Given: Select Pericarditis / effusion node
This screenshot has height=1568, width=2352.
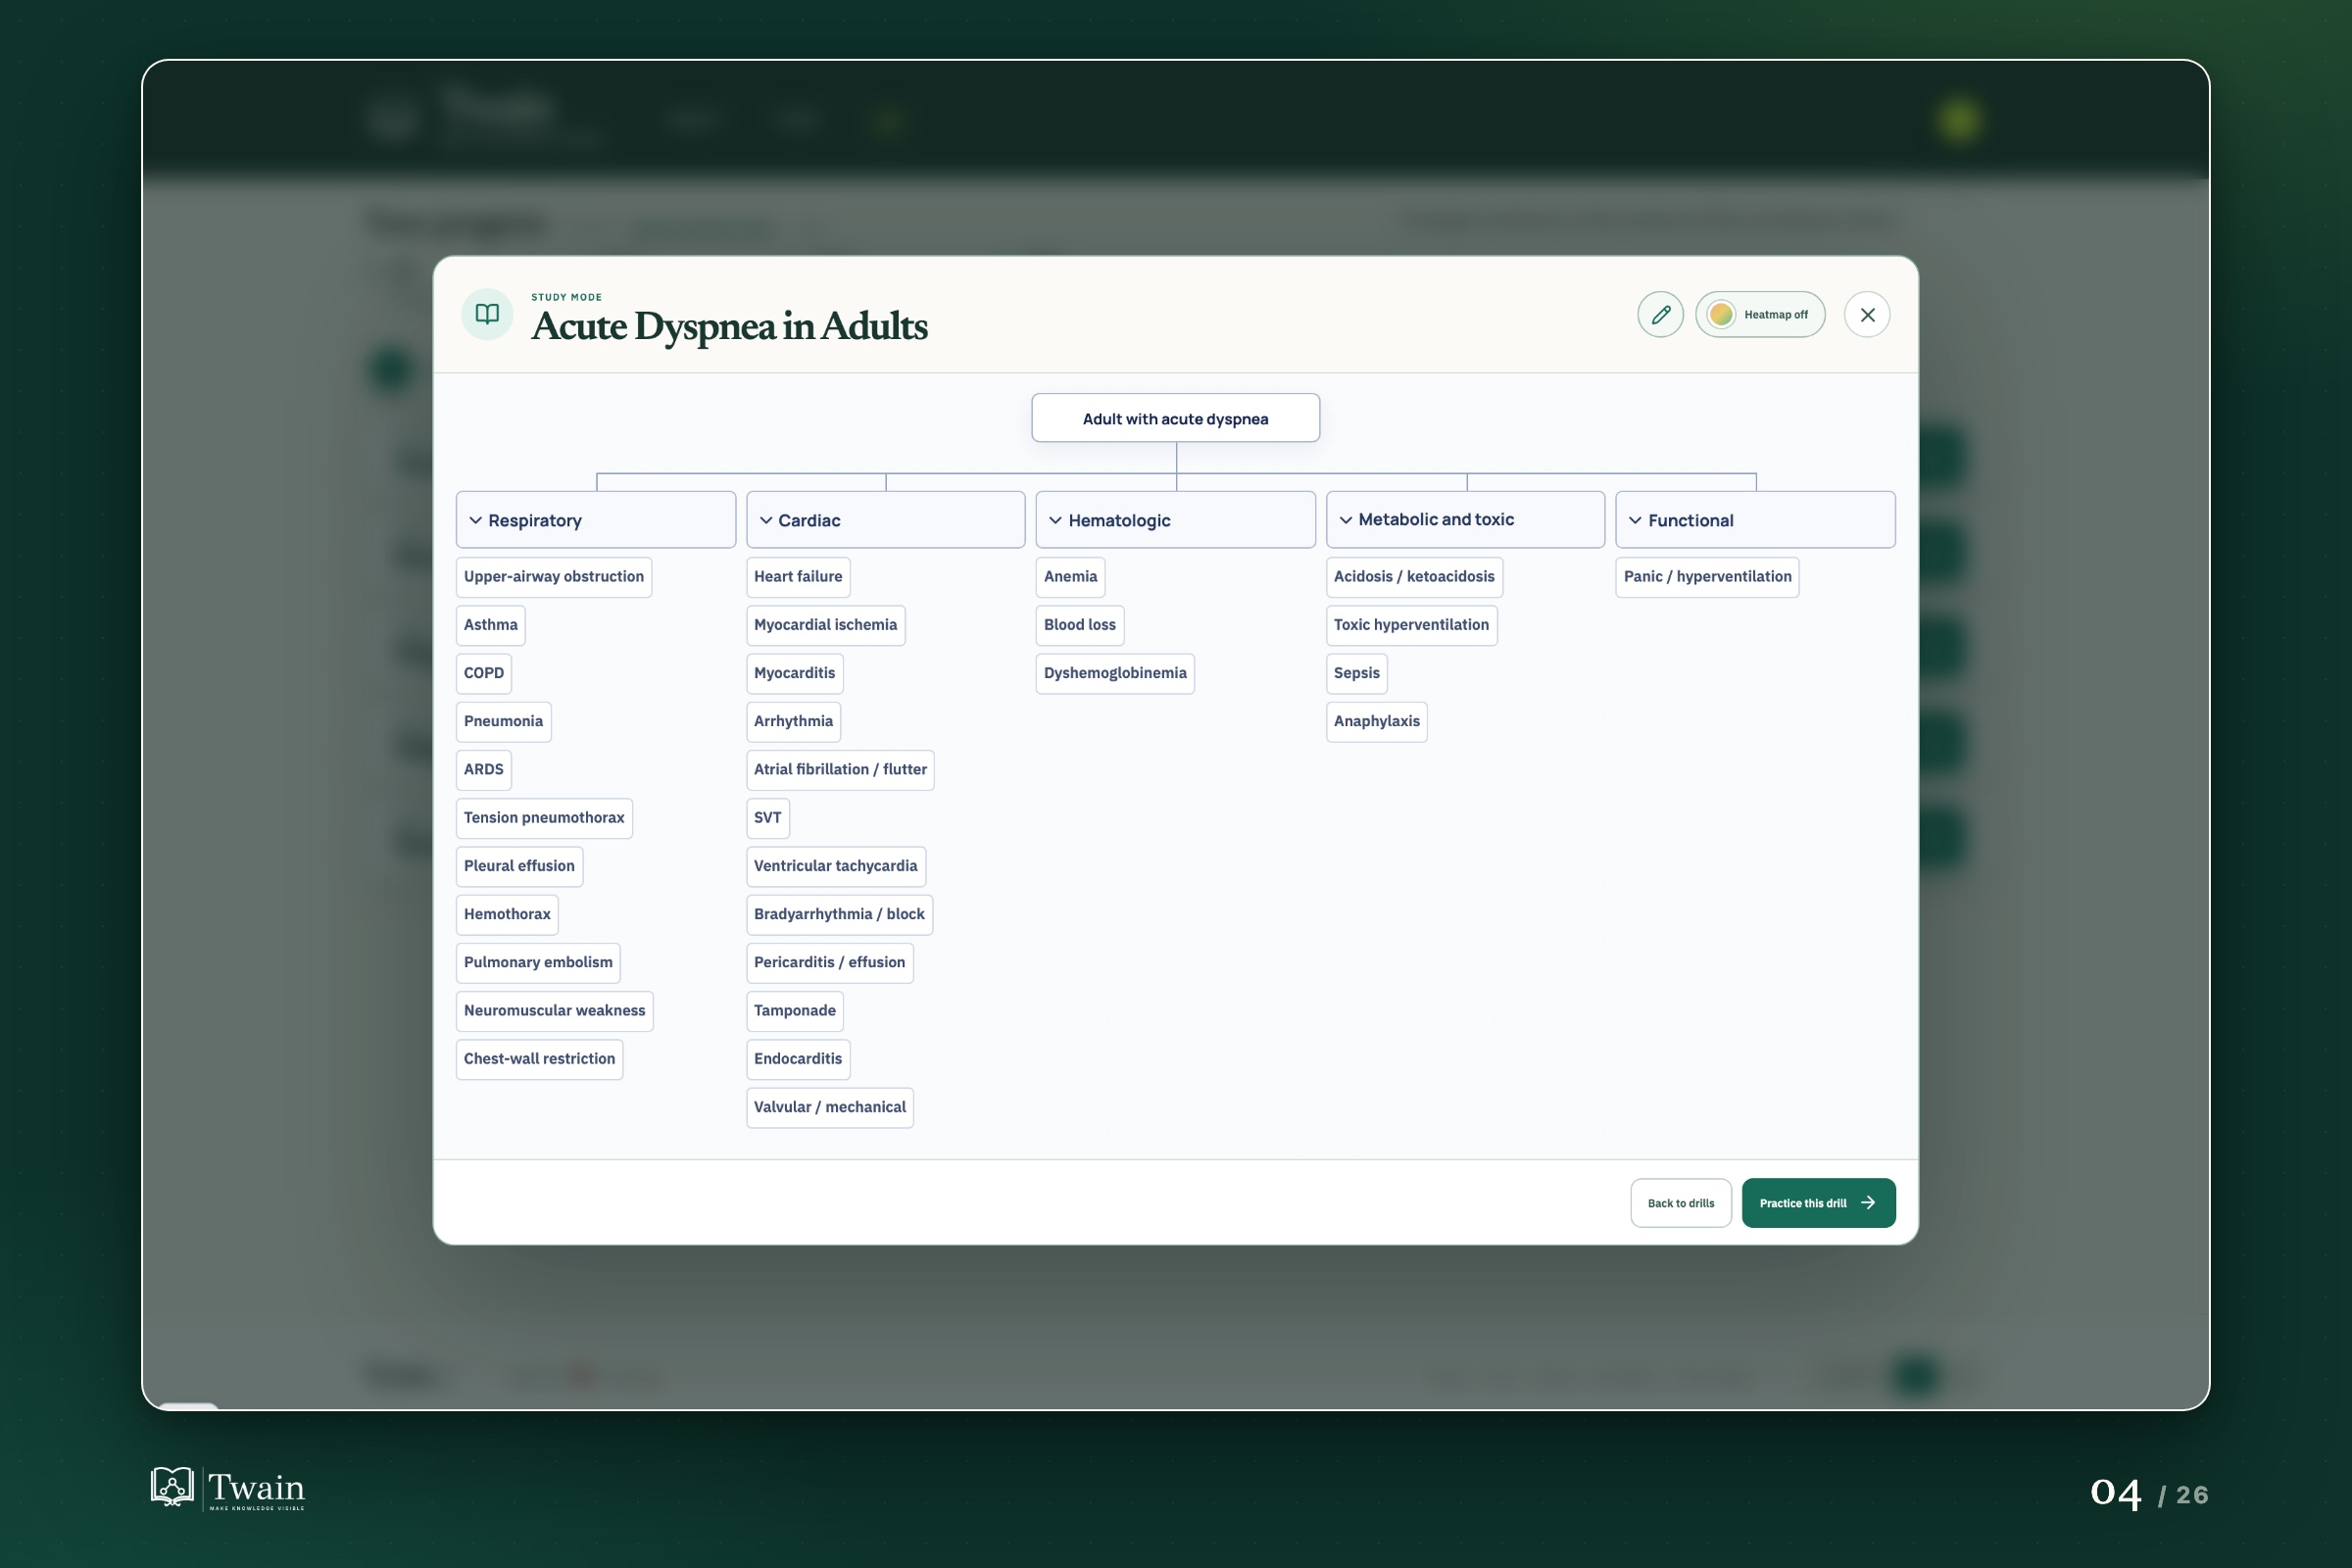Looking at the screenshot, I should (x=830, y=962).
